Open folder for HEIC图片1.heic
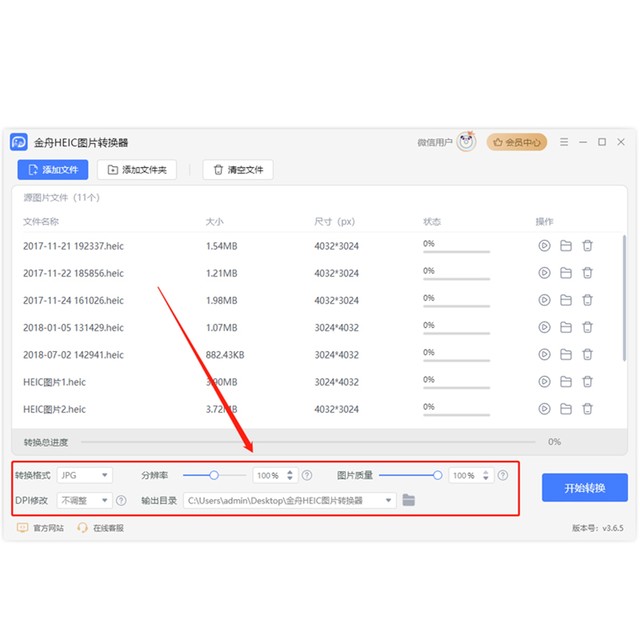 (566, 382)
